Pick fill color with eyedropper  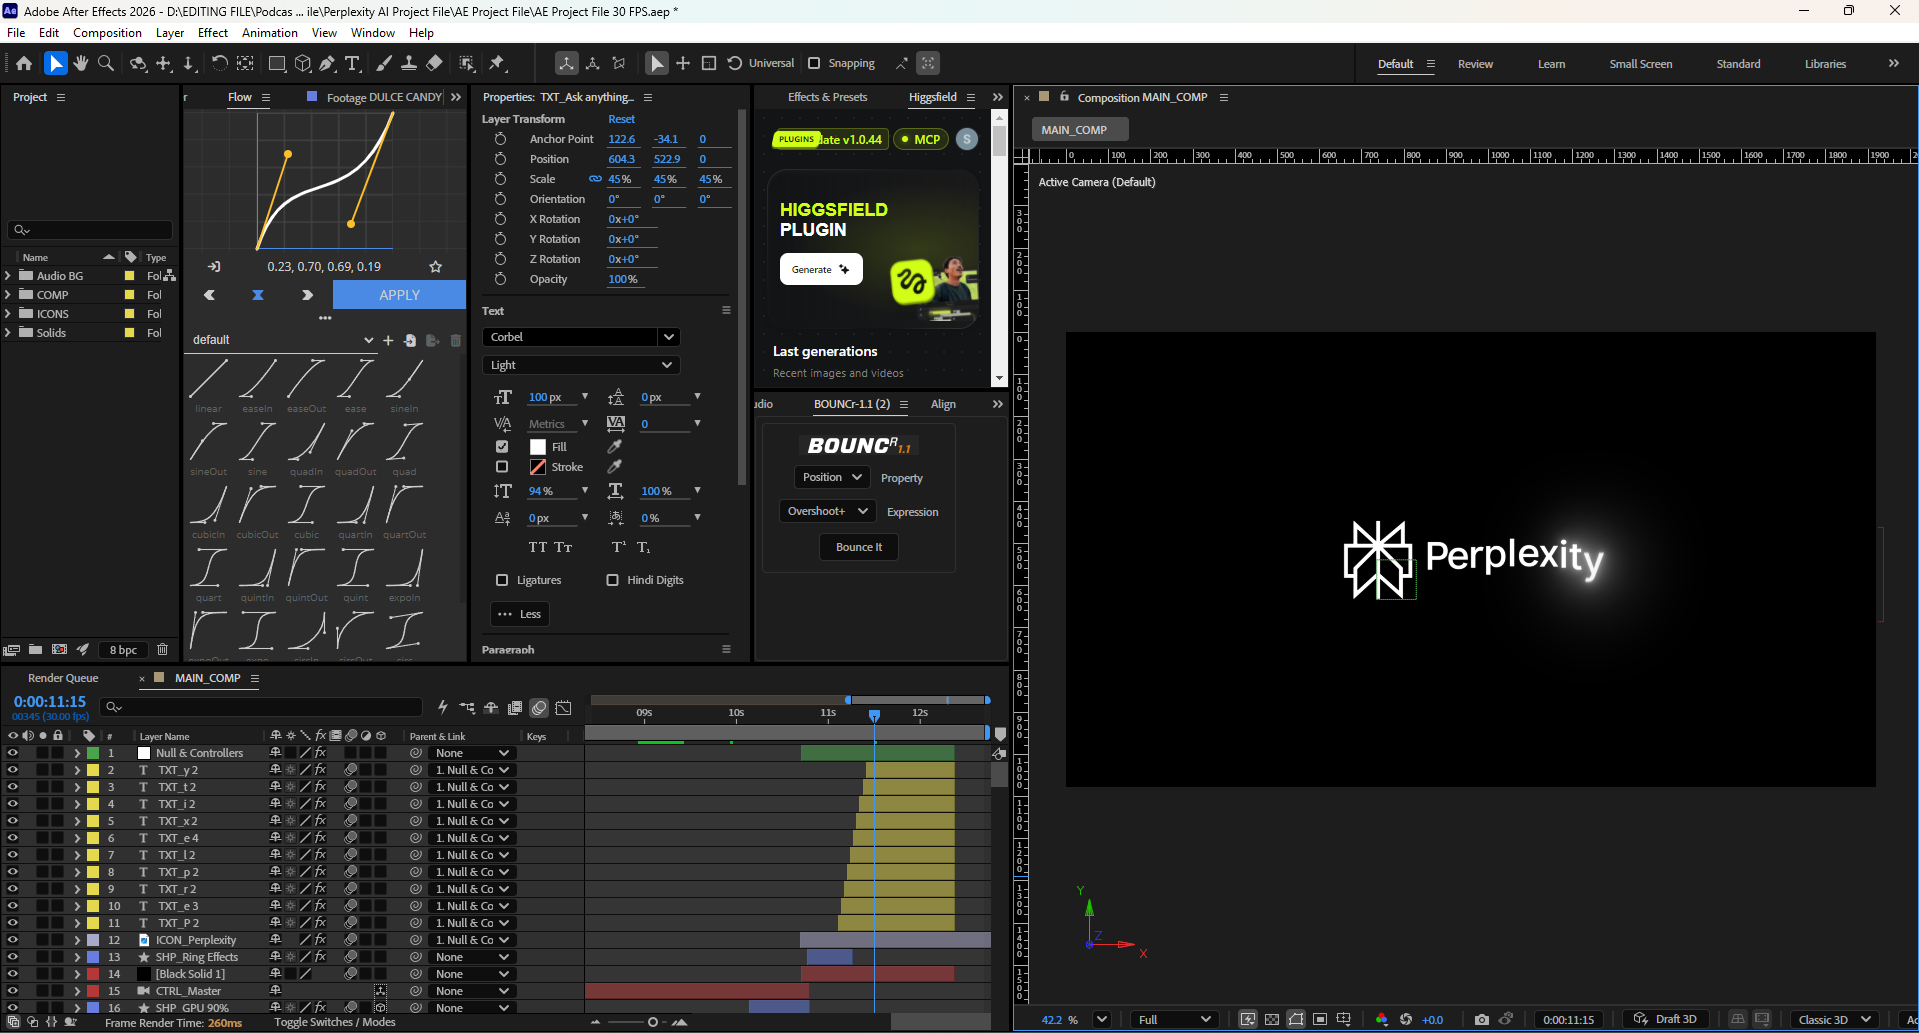coord(615,447)
